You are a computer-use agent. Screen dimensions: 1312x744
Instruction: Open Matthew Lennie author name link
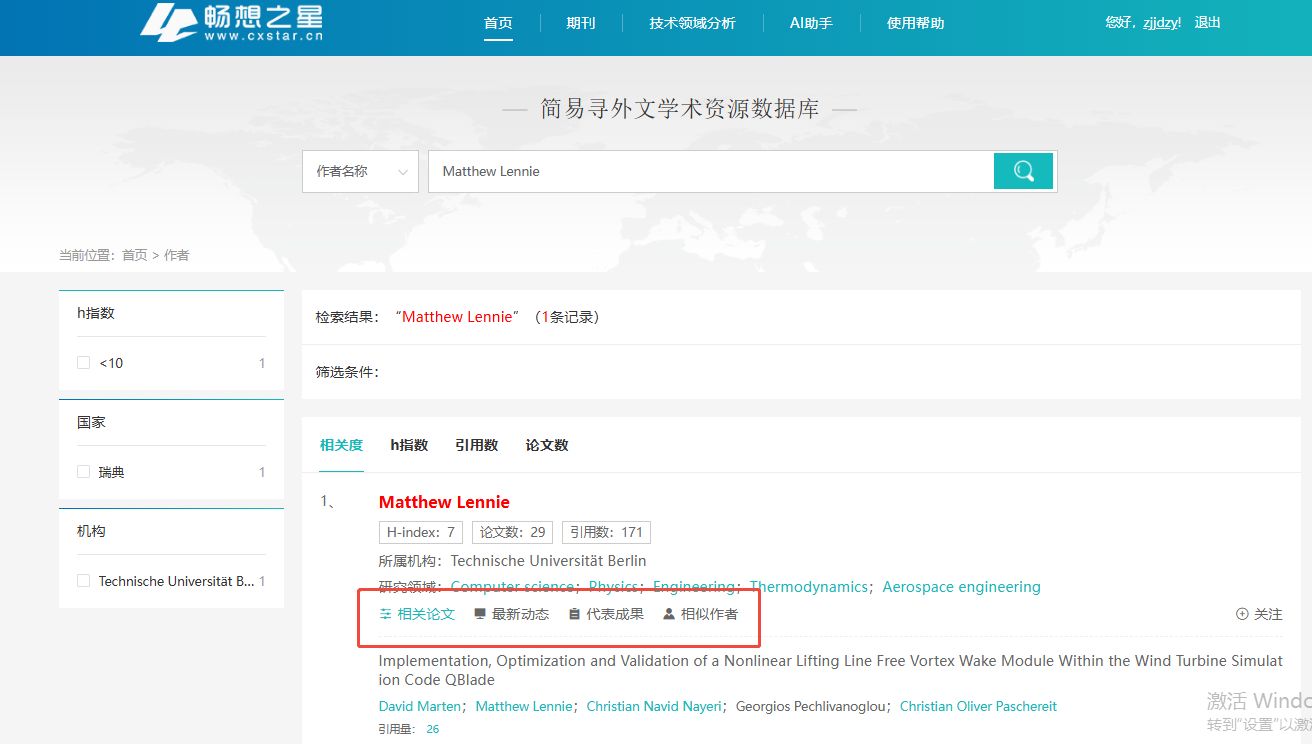point(444,502)
